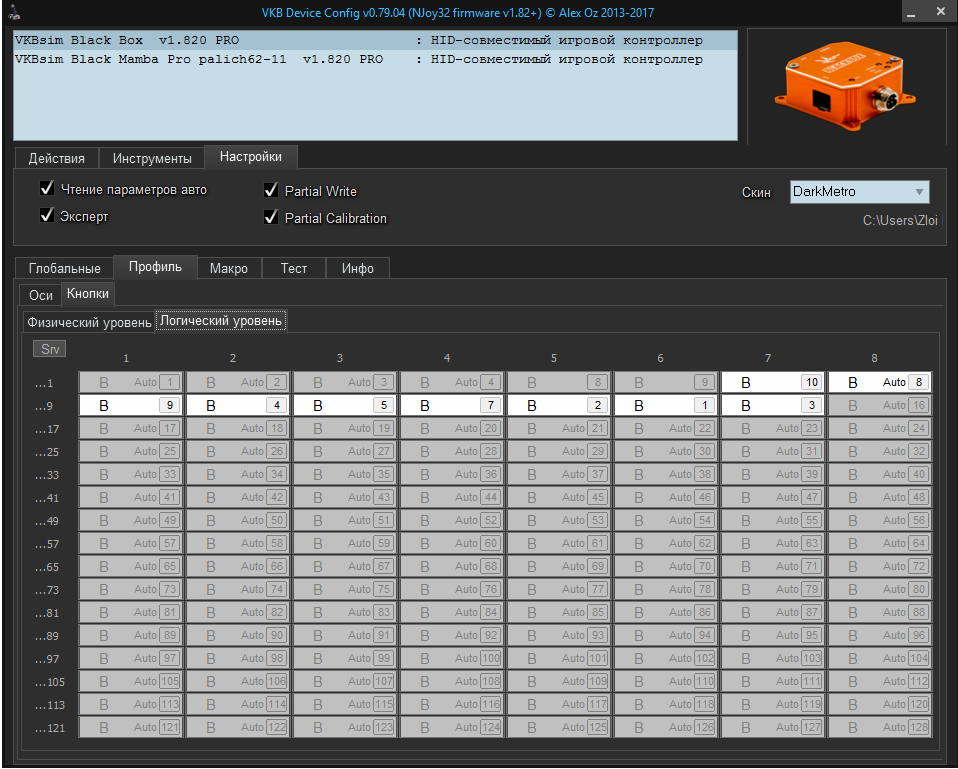The width and height of the screenshot is (958, 769).
Task: Click the grey Auto 1 button cell
Action: click(x=131, y=382)
